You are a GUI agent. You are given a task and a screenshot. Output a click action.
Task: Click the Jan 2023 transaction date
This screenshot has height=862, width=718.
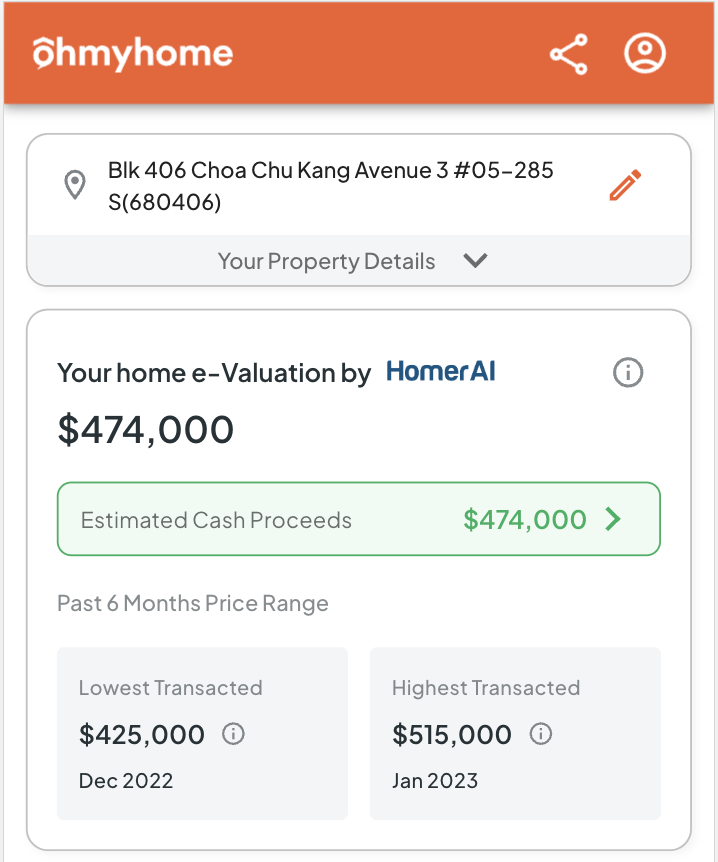pyautogui.click(x=435, y=781)
